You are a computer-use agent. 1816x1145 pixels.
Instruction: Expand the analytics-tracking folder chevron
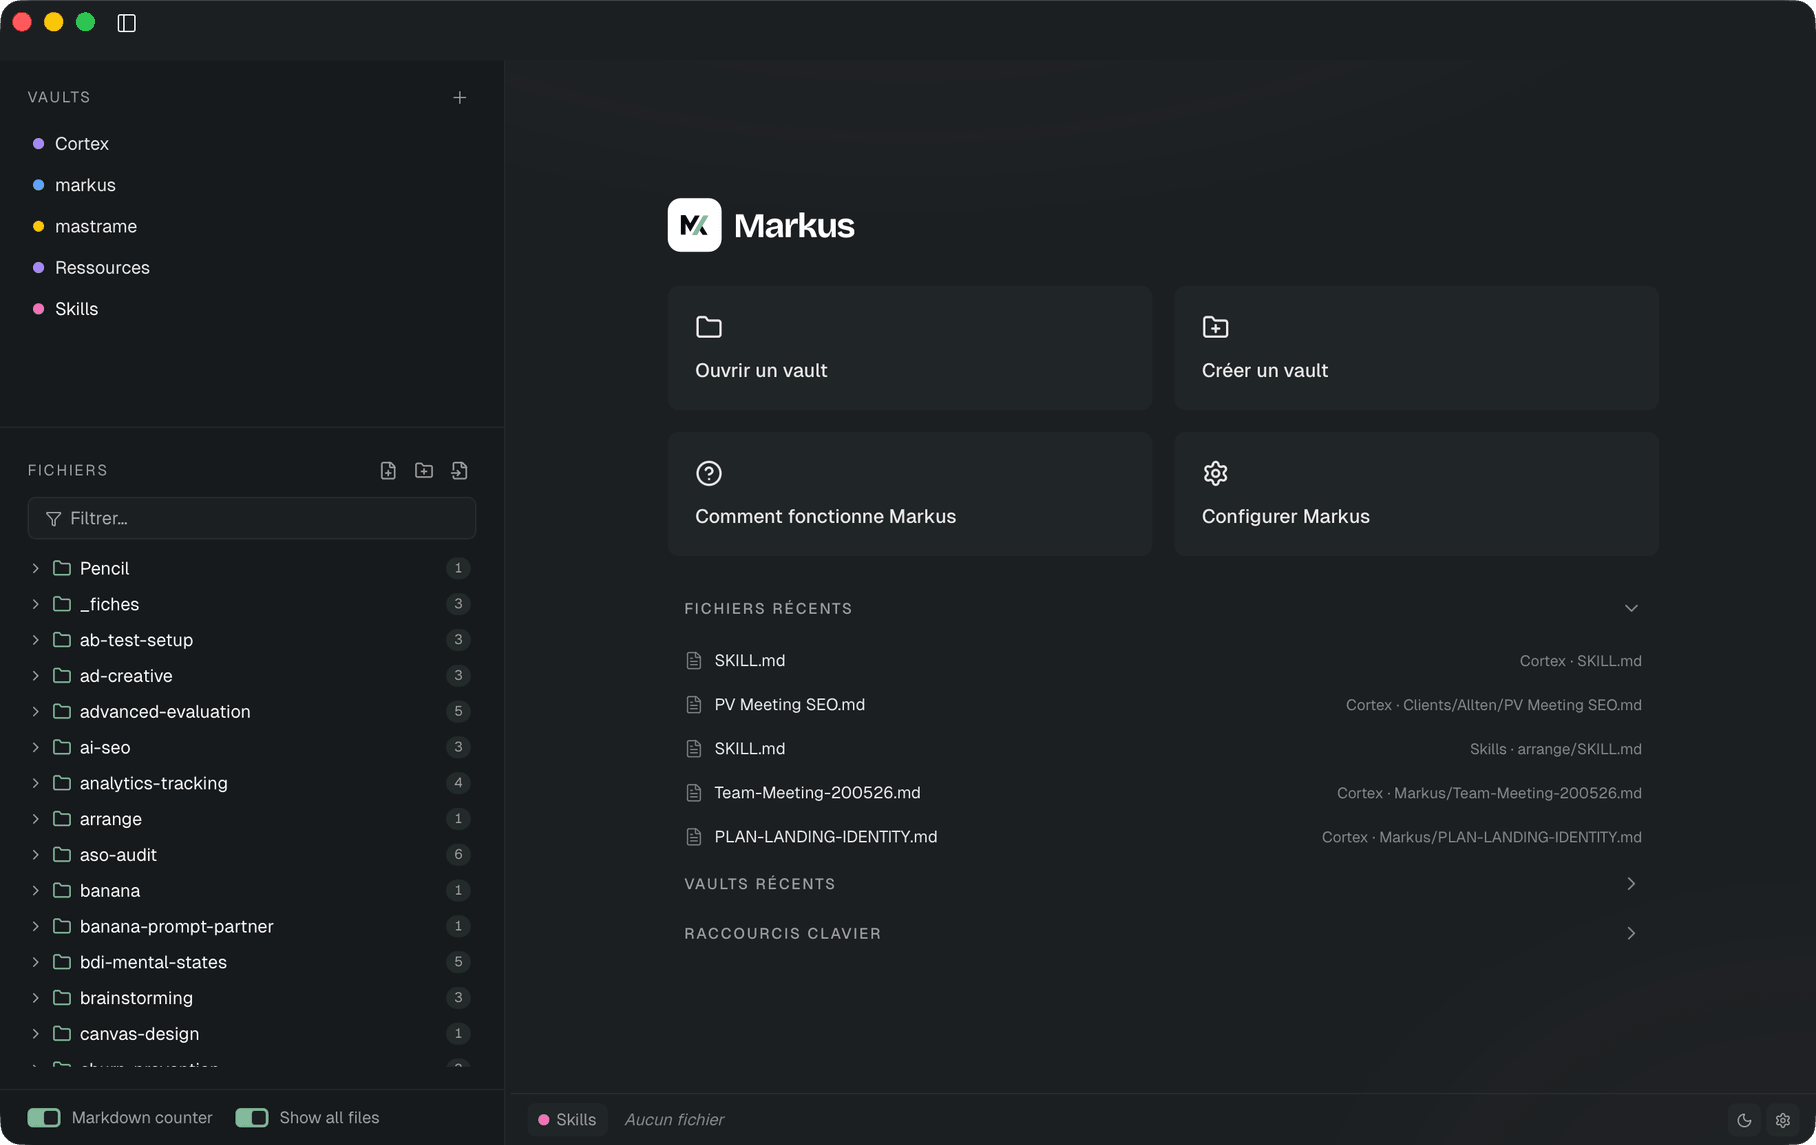tap(35, 783)
